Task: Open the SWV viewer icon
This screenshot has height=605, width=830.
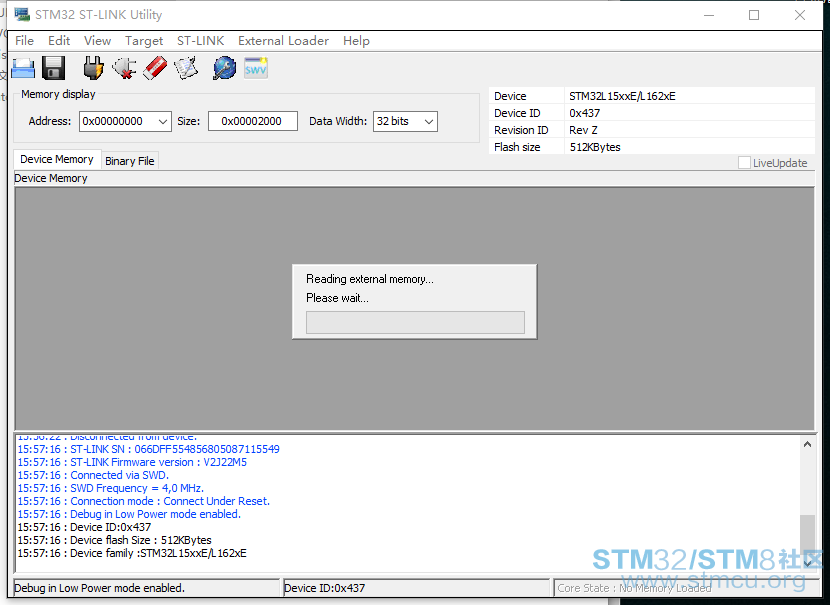Action: pyautogui.click(x=256, y=68)
